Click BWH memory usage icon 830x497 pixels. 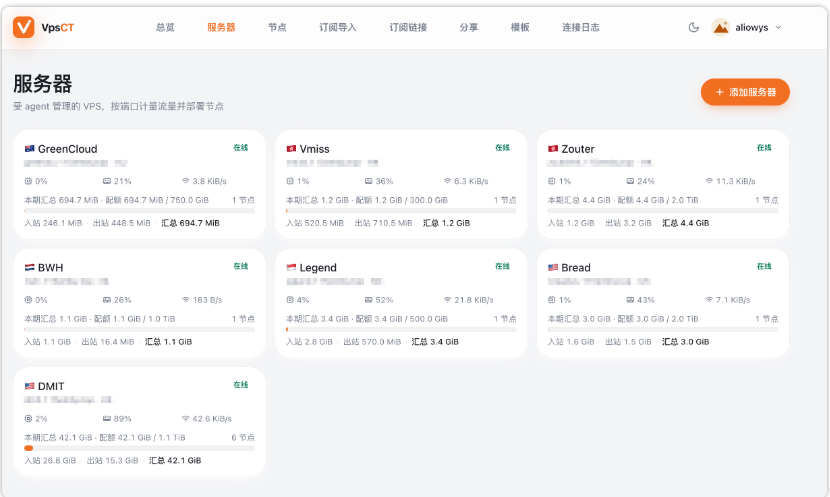pyautogui.click(x=106, y=300)
